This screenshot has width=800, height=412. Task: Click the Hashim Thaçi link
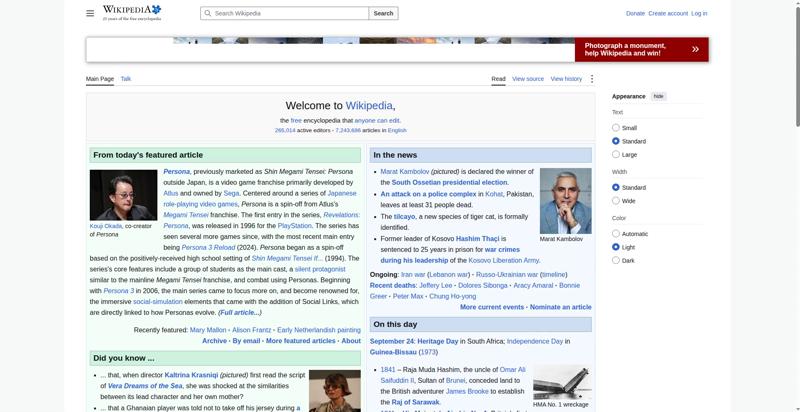click(477, 238)
